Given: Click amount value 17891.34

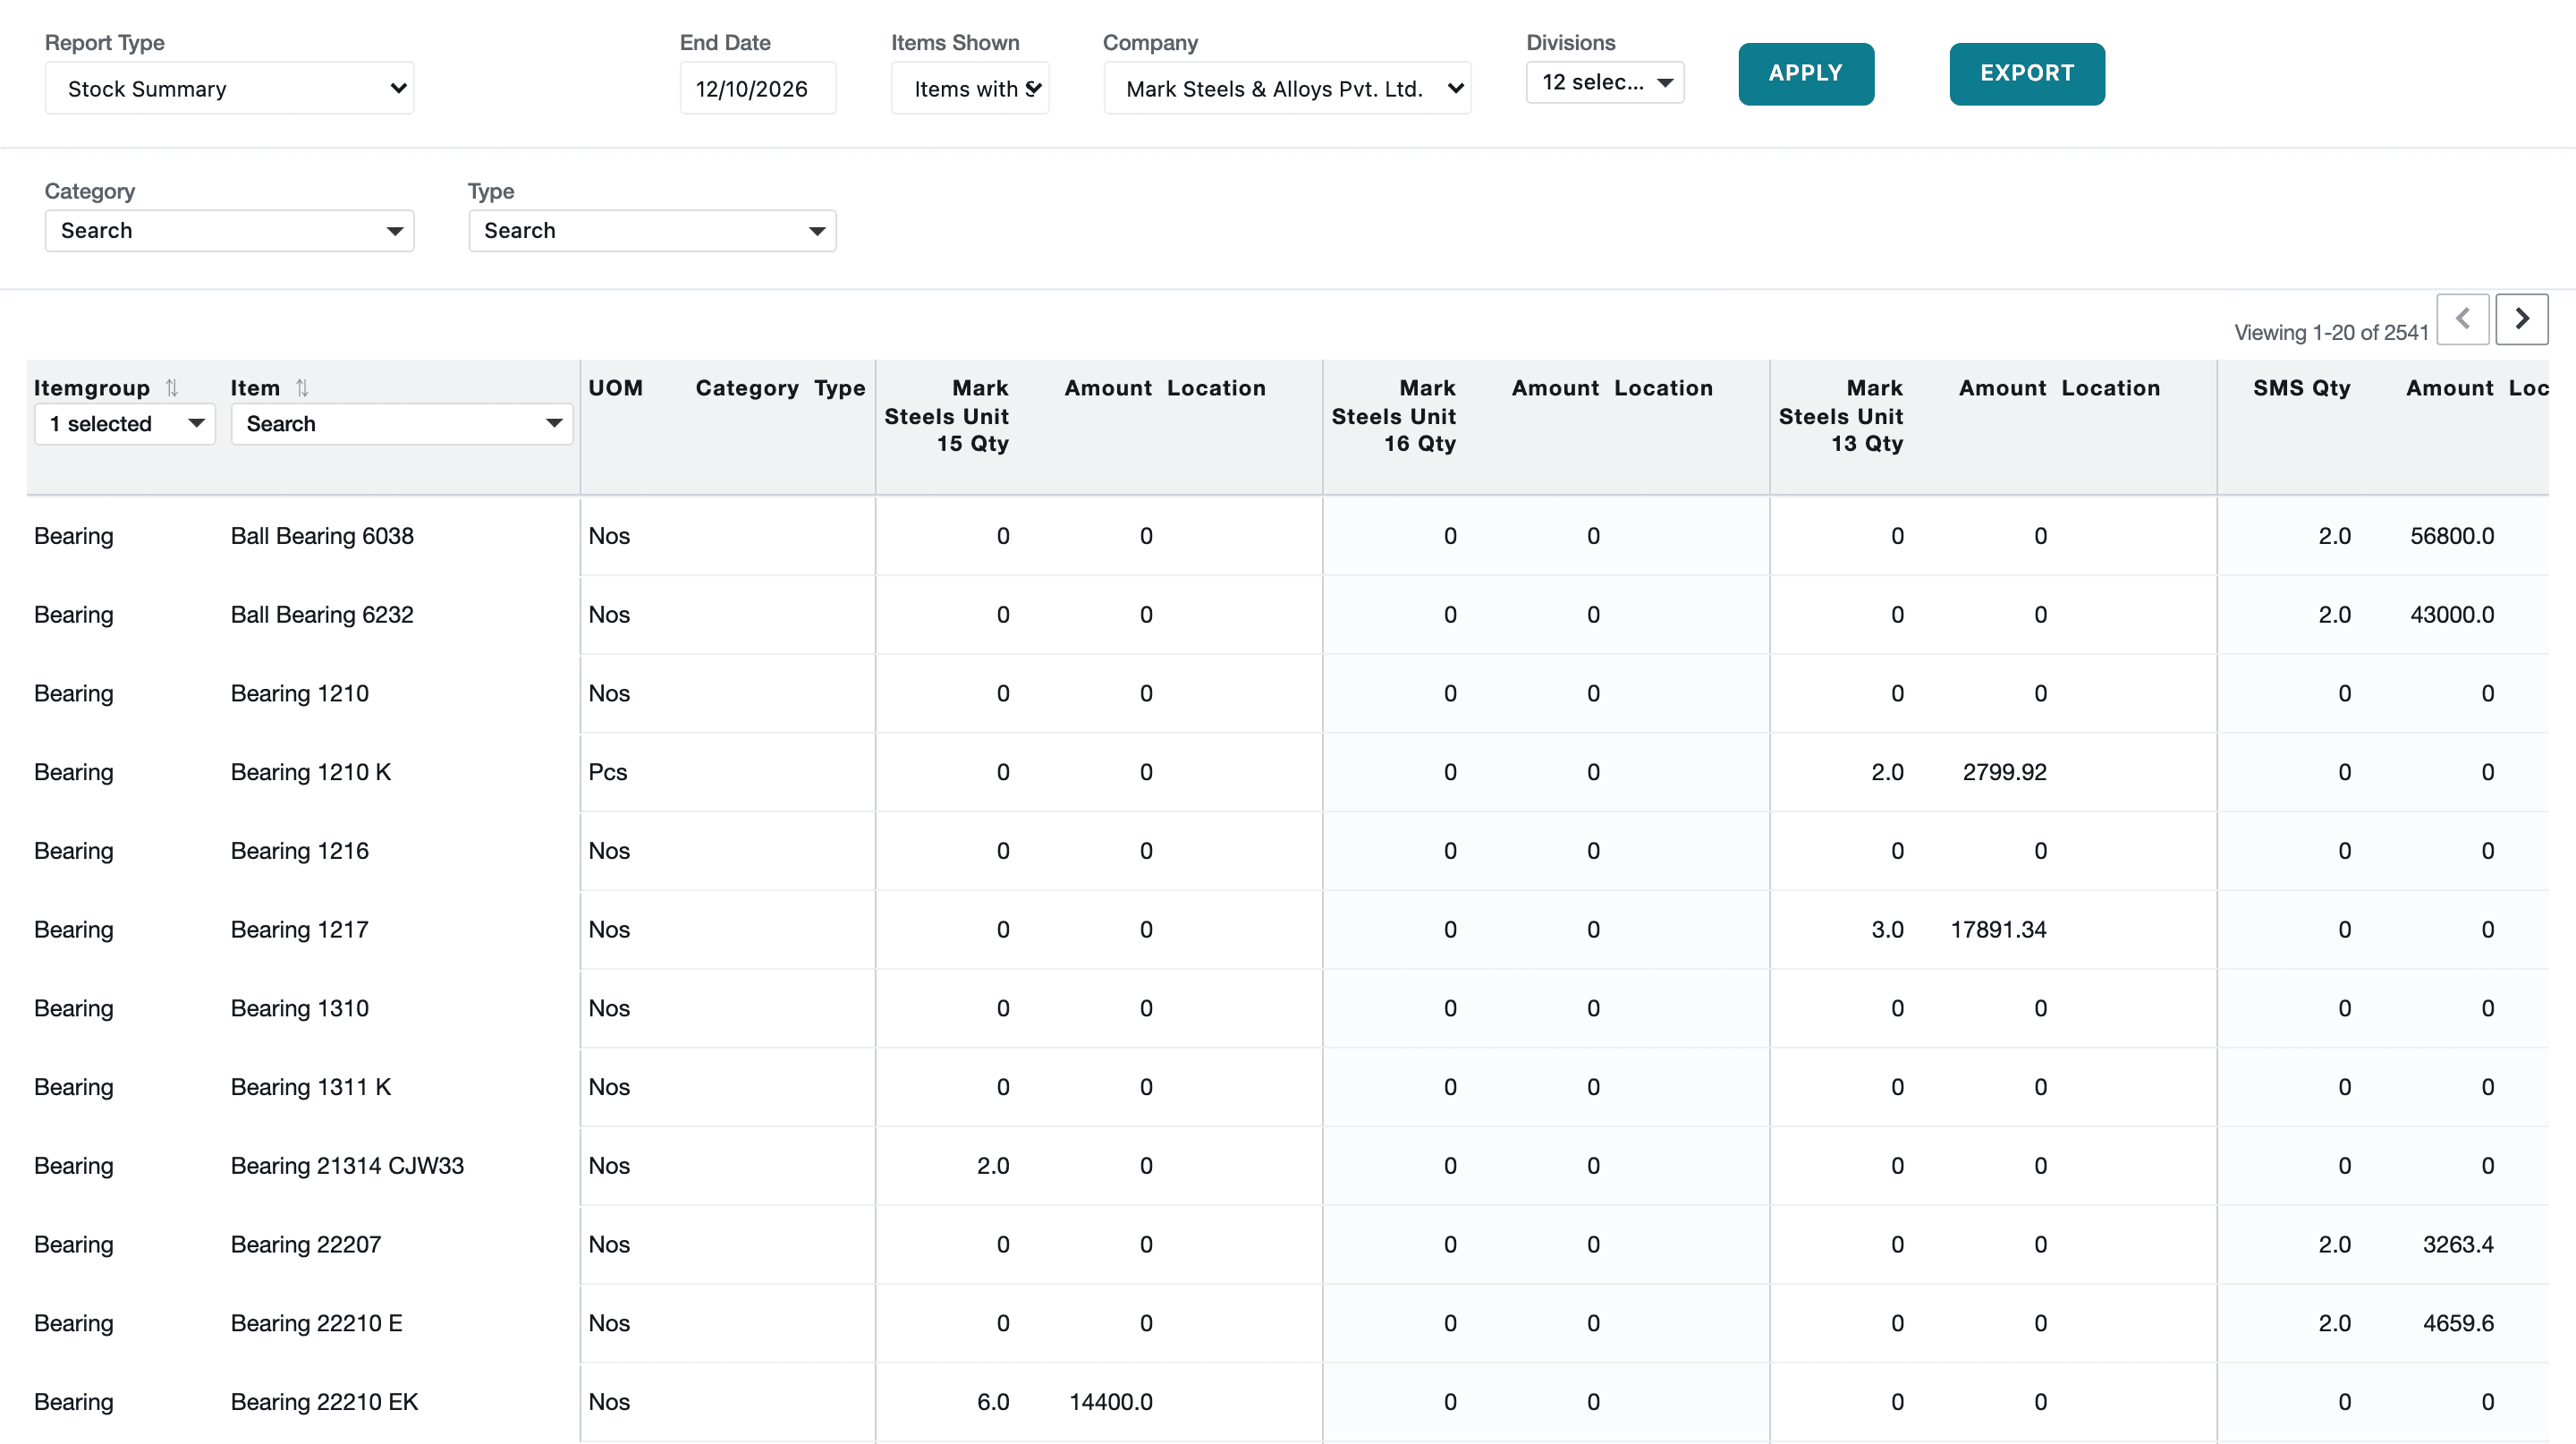Looking at the screenshot, I should click(1998, 930).
